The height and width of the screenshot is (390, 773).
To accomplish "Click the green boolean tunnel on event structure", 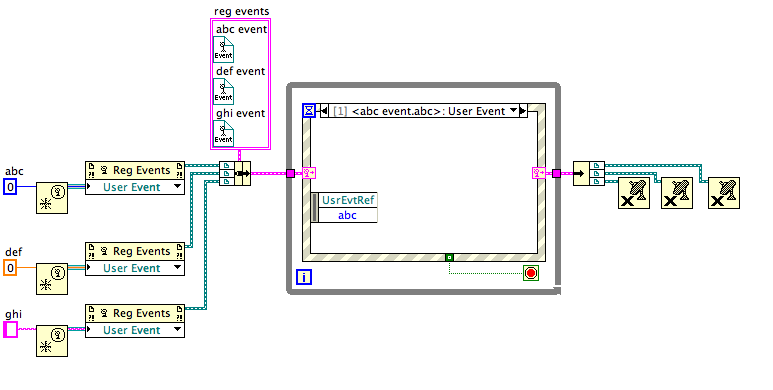I will pos(449,257).
